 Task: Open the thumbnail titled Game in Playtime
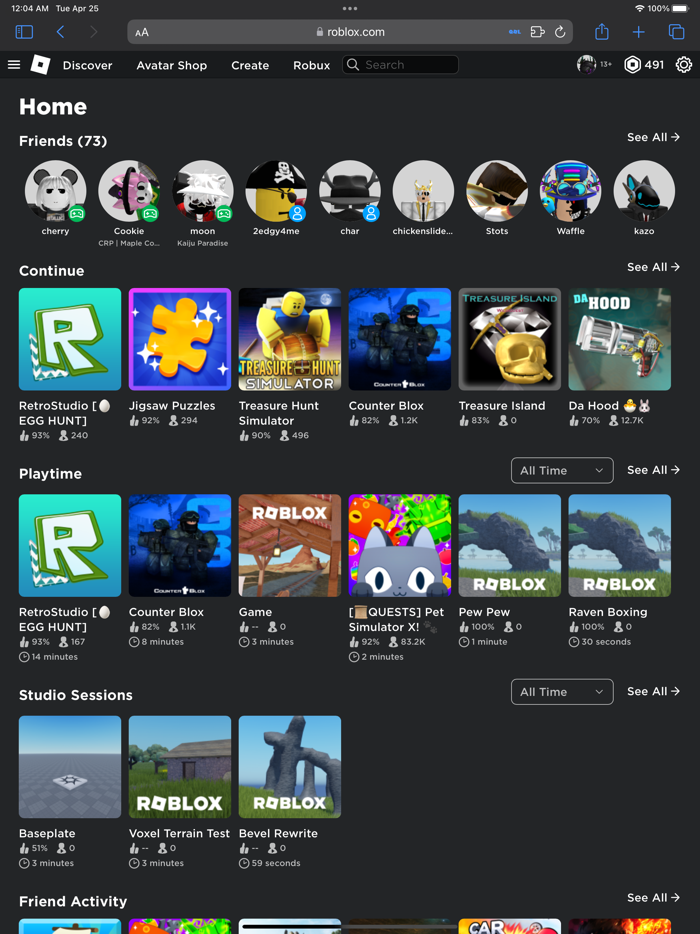[x=290, y=545]
